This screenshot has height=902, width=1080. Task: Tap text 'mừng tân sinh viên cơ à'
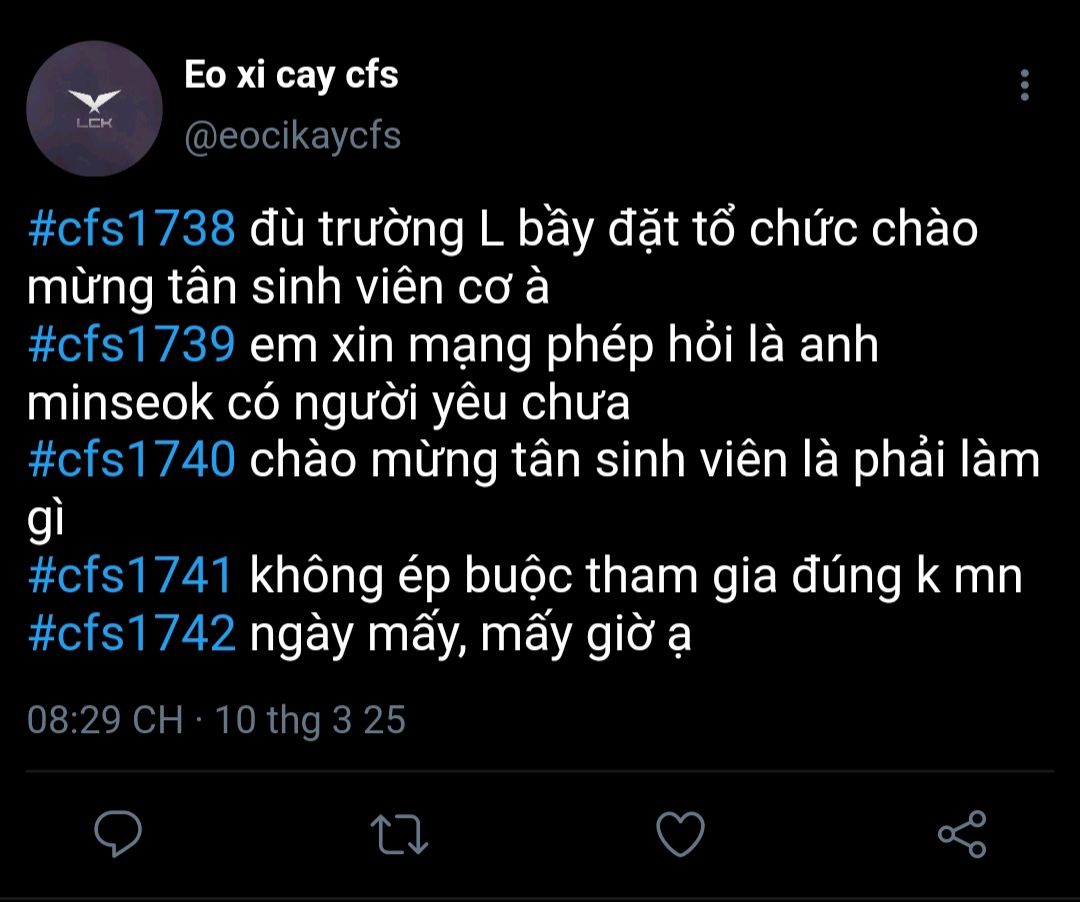coord(288,286)
